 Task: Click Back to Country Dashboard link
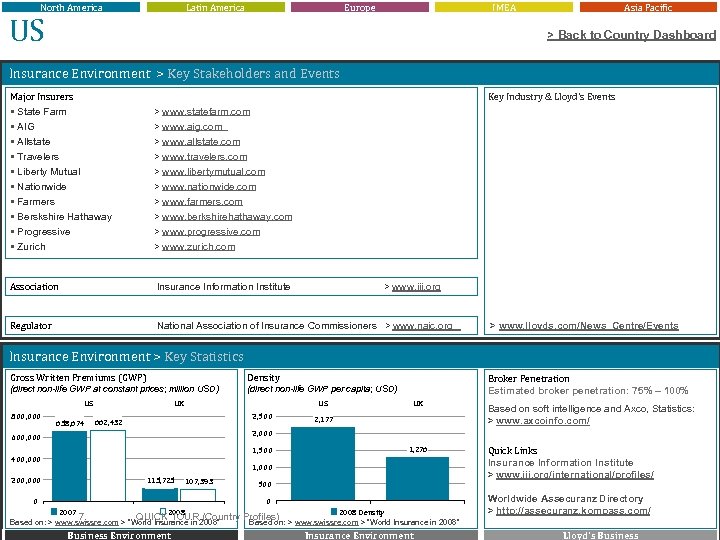click(631, 35)
